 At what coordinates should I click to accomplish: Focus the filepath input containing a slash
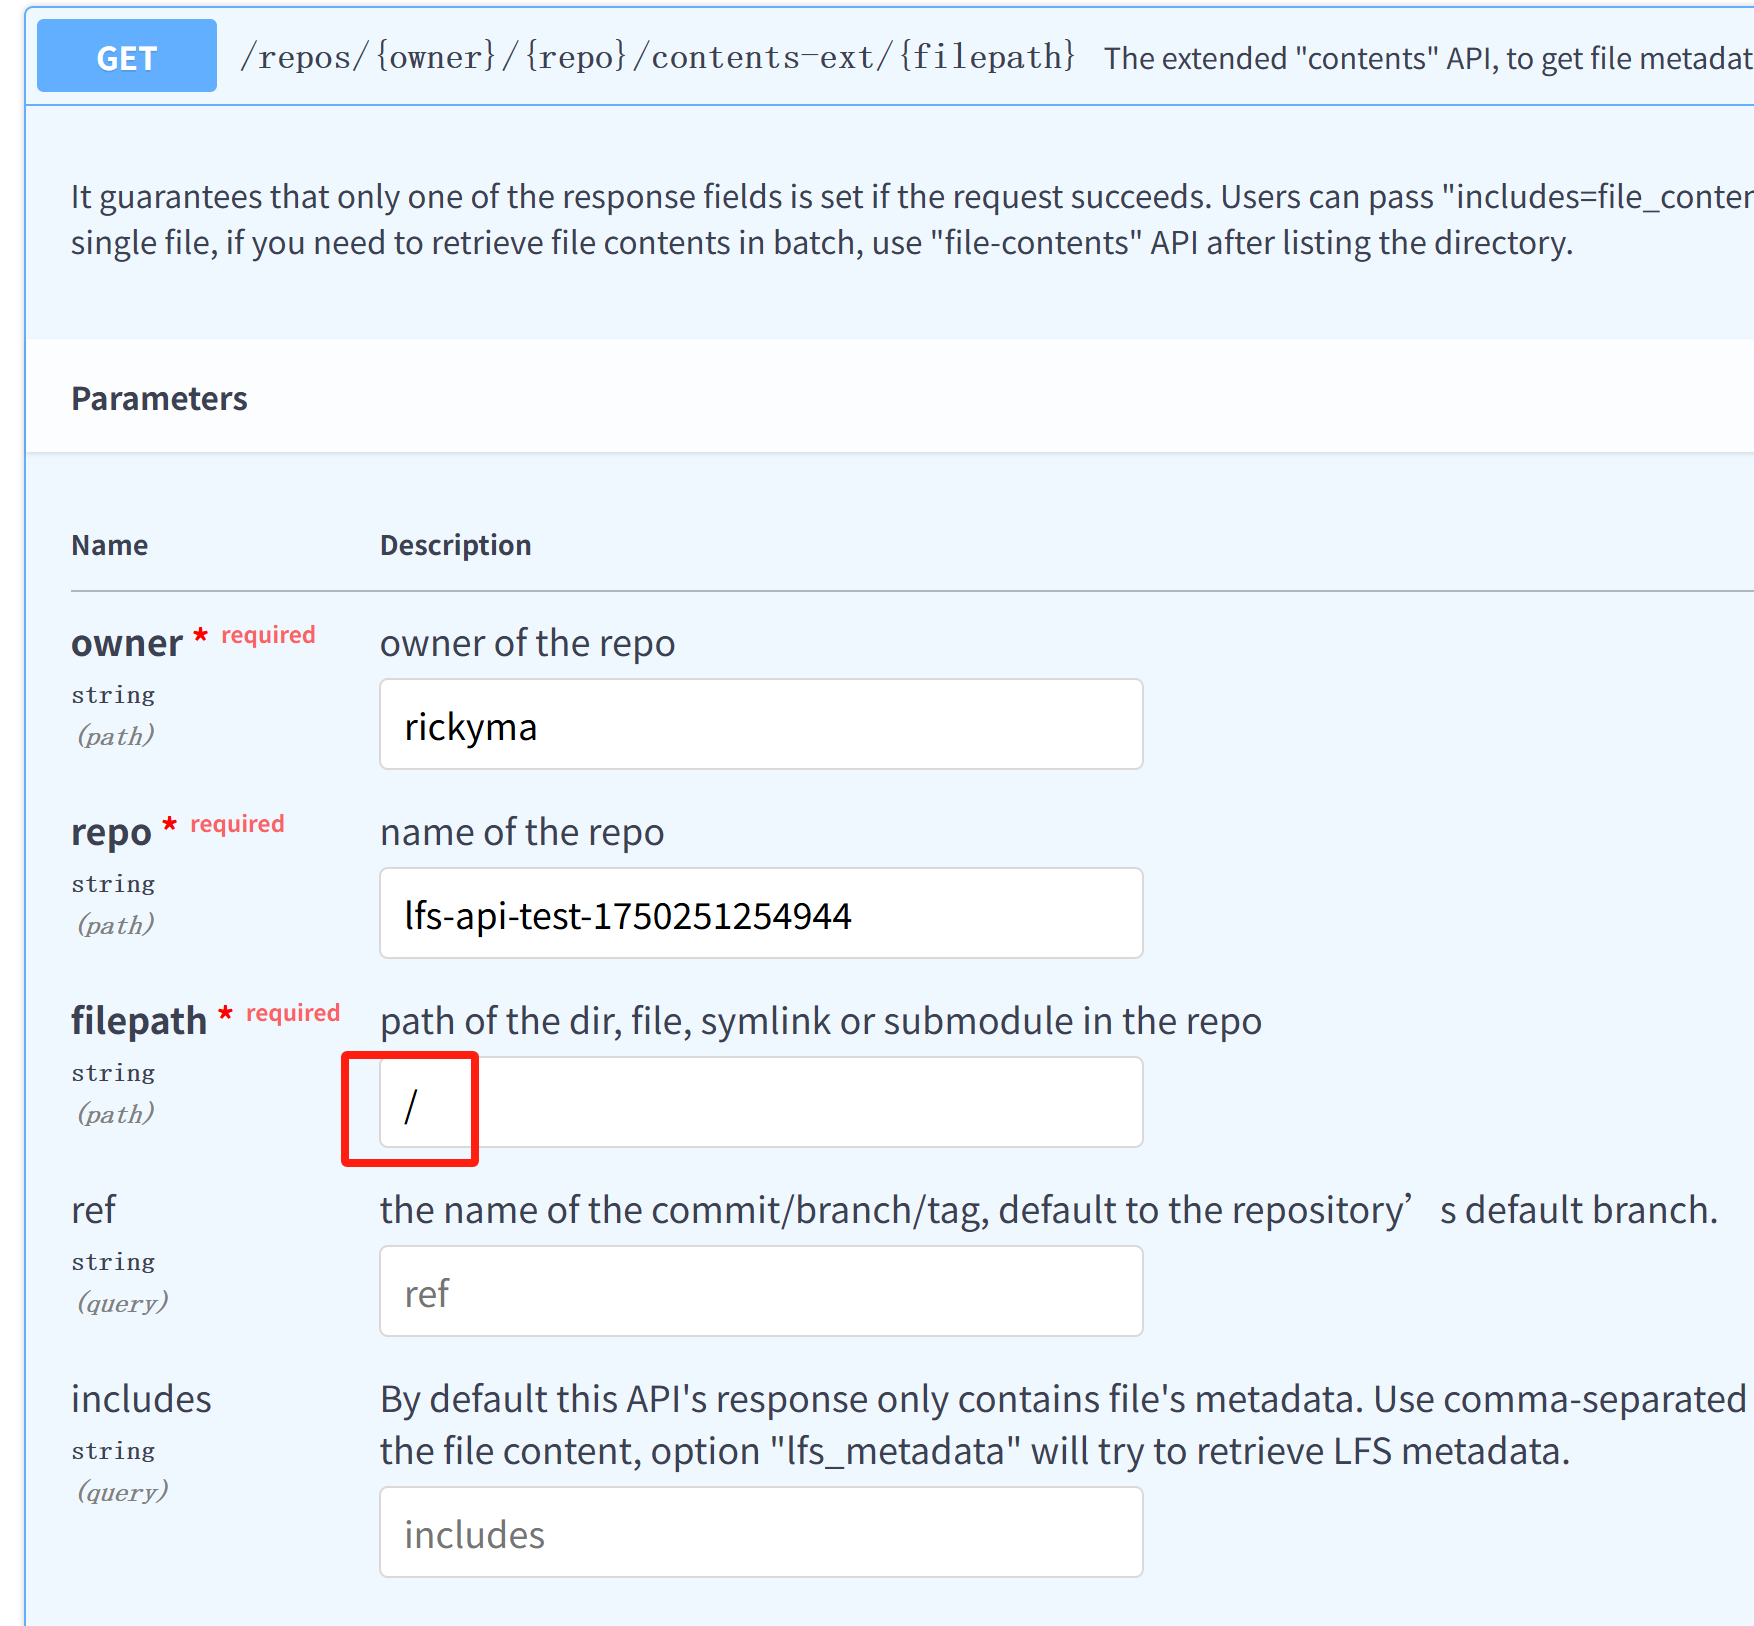(x=760, y=1103)
